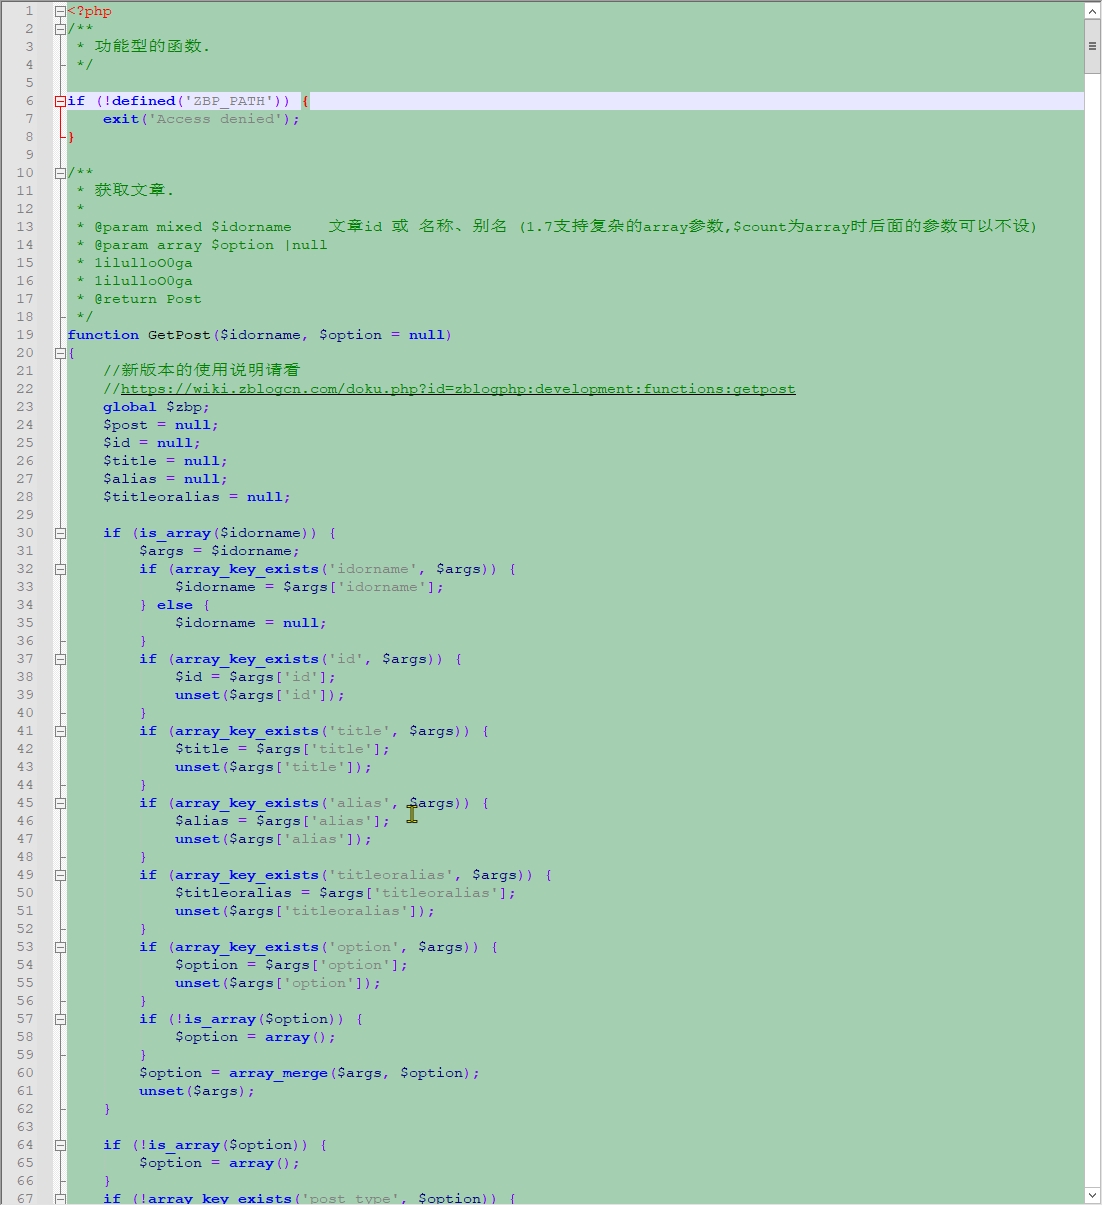Screen dimensions: 1103x1206
Task: Collapse the doc comment fold at line 10
Action: coord(60,173)
